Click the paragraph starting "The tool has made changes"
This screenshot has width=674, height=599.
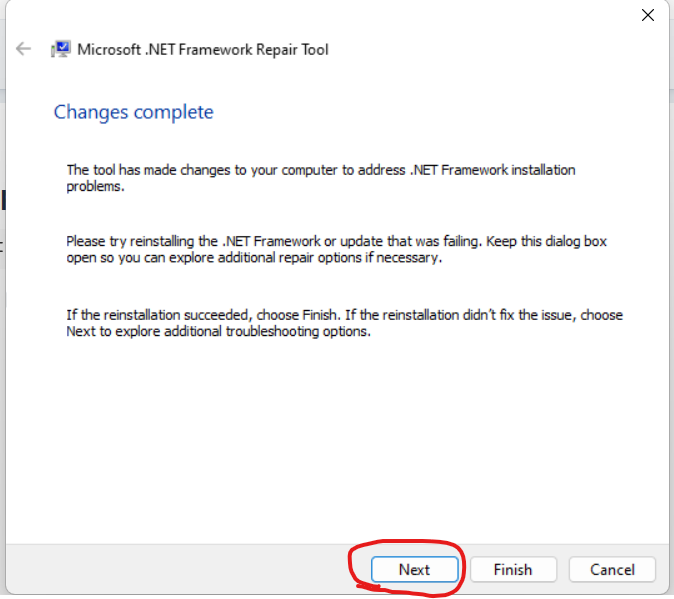[321, 178]
